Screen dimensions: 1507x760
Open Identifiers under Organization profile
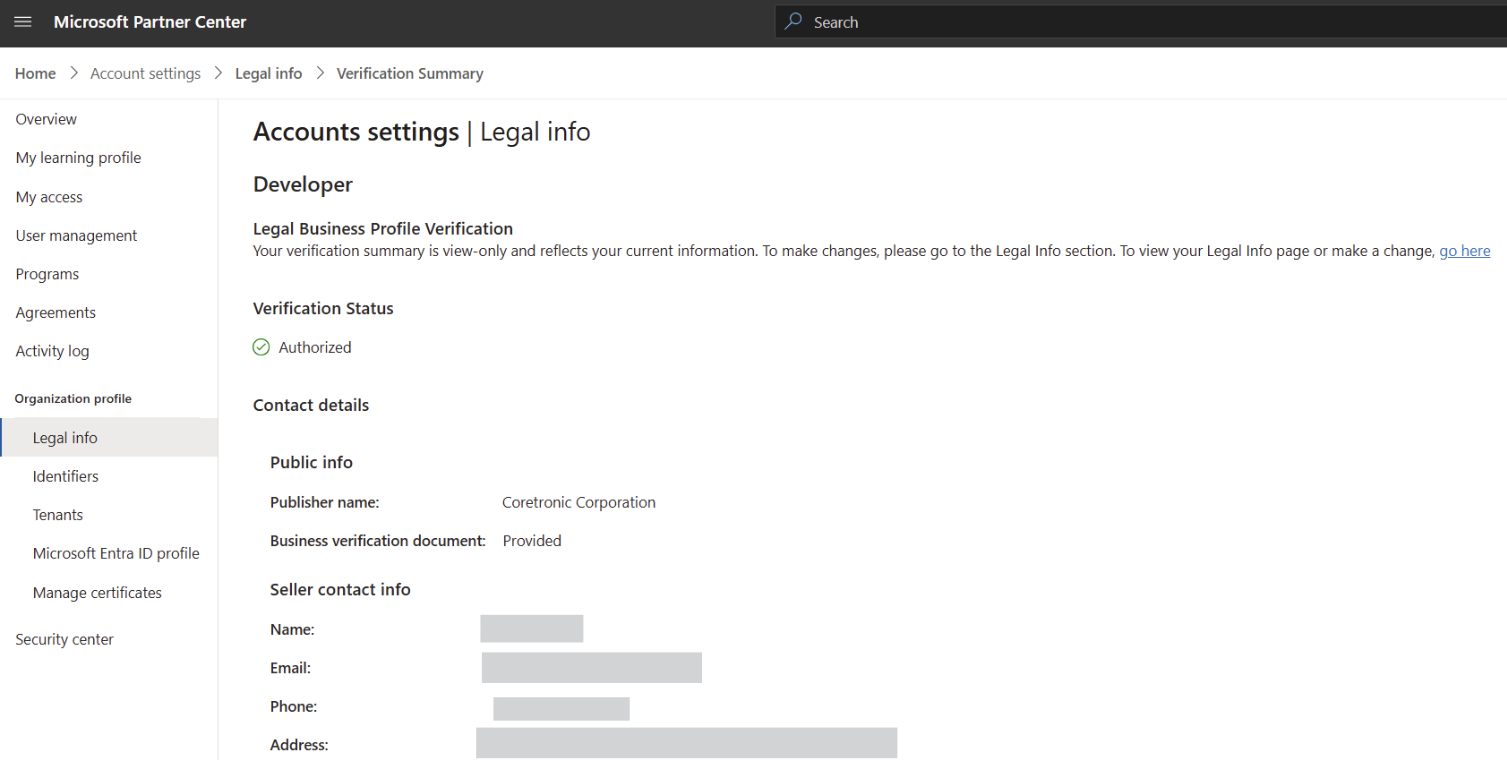(65, 476)
